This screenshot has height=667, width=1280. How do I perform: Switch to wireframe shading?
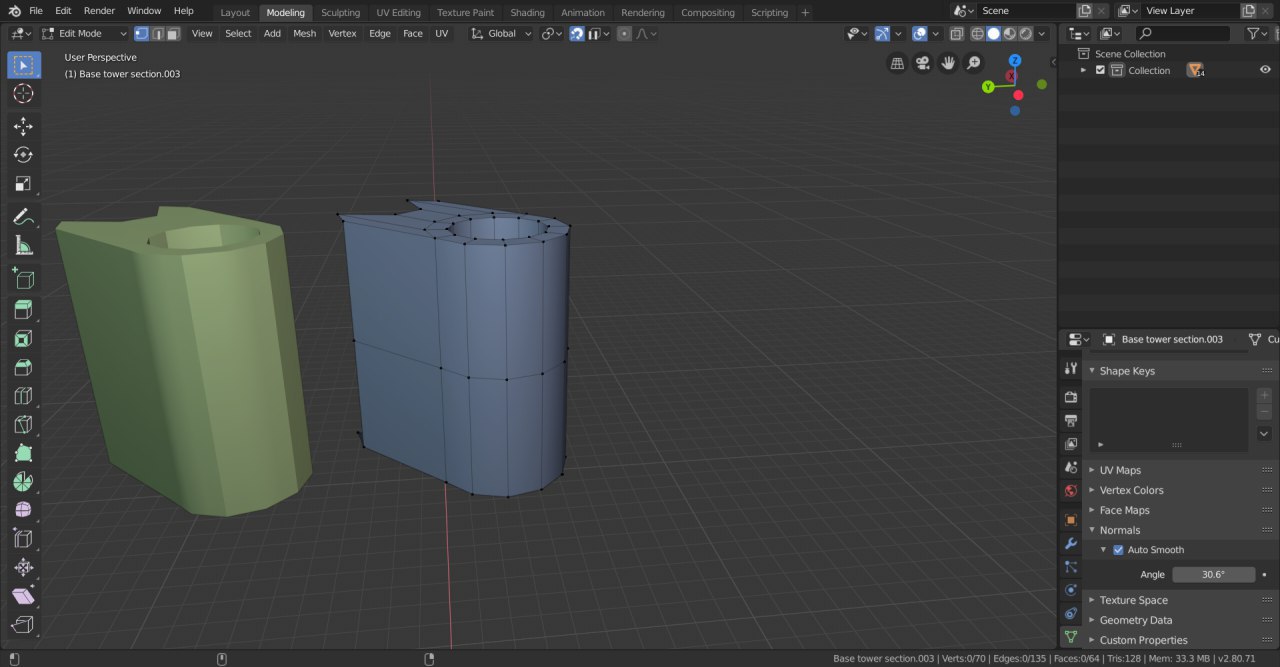click(x=977, y=33)
